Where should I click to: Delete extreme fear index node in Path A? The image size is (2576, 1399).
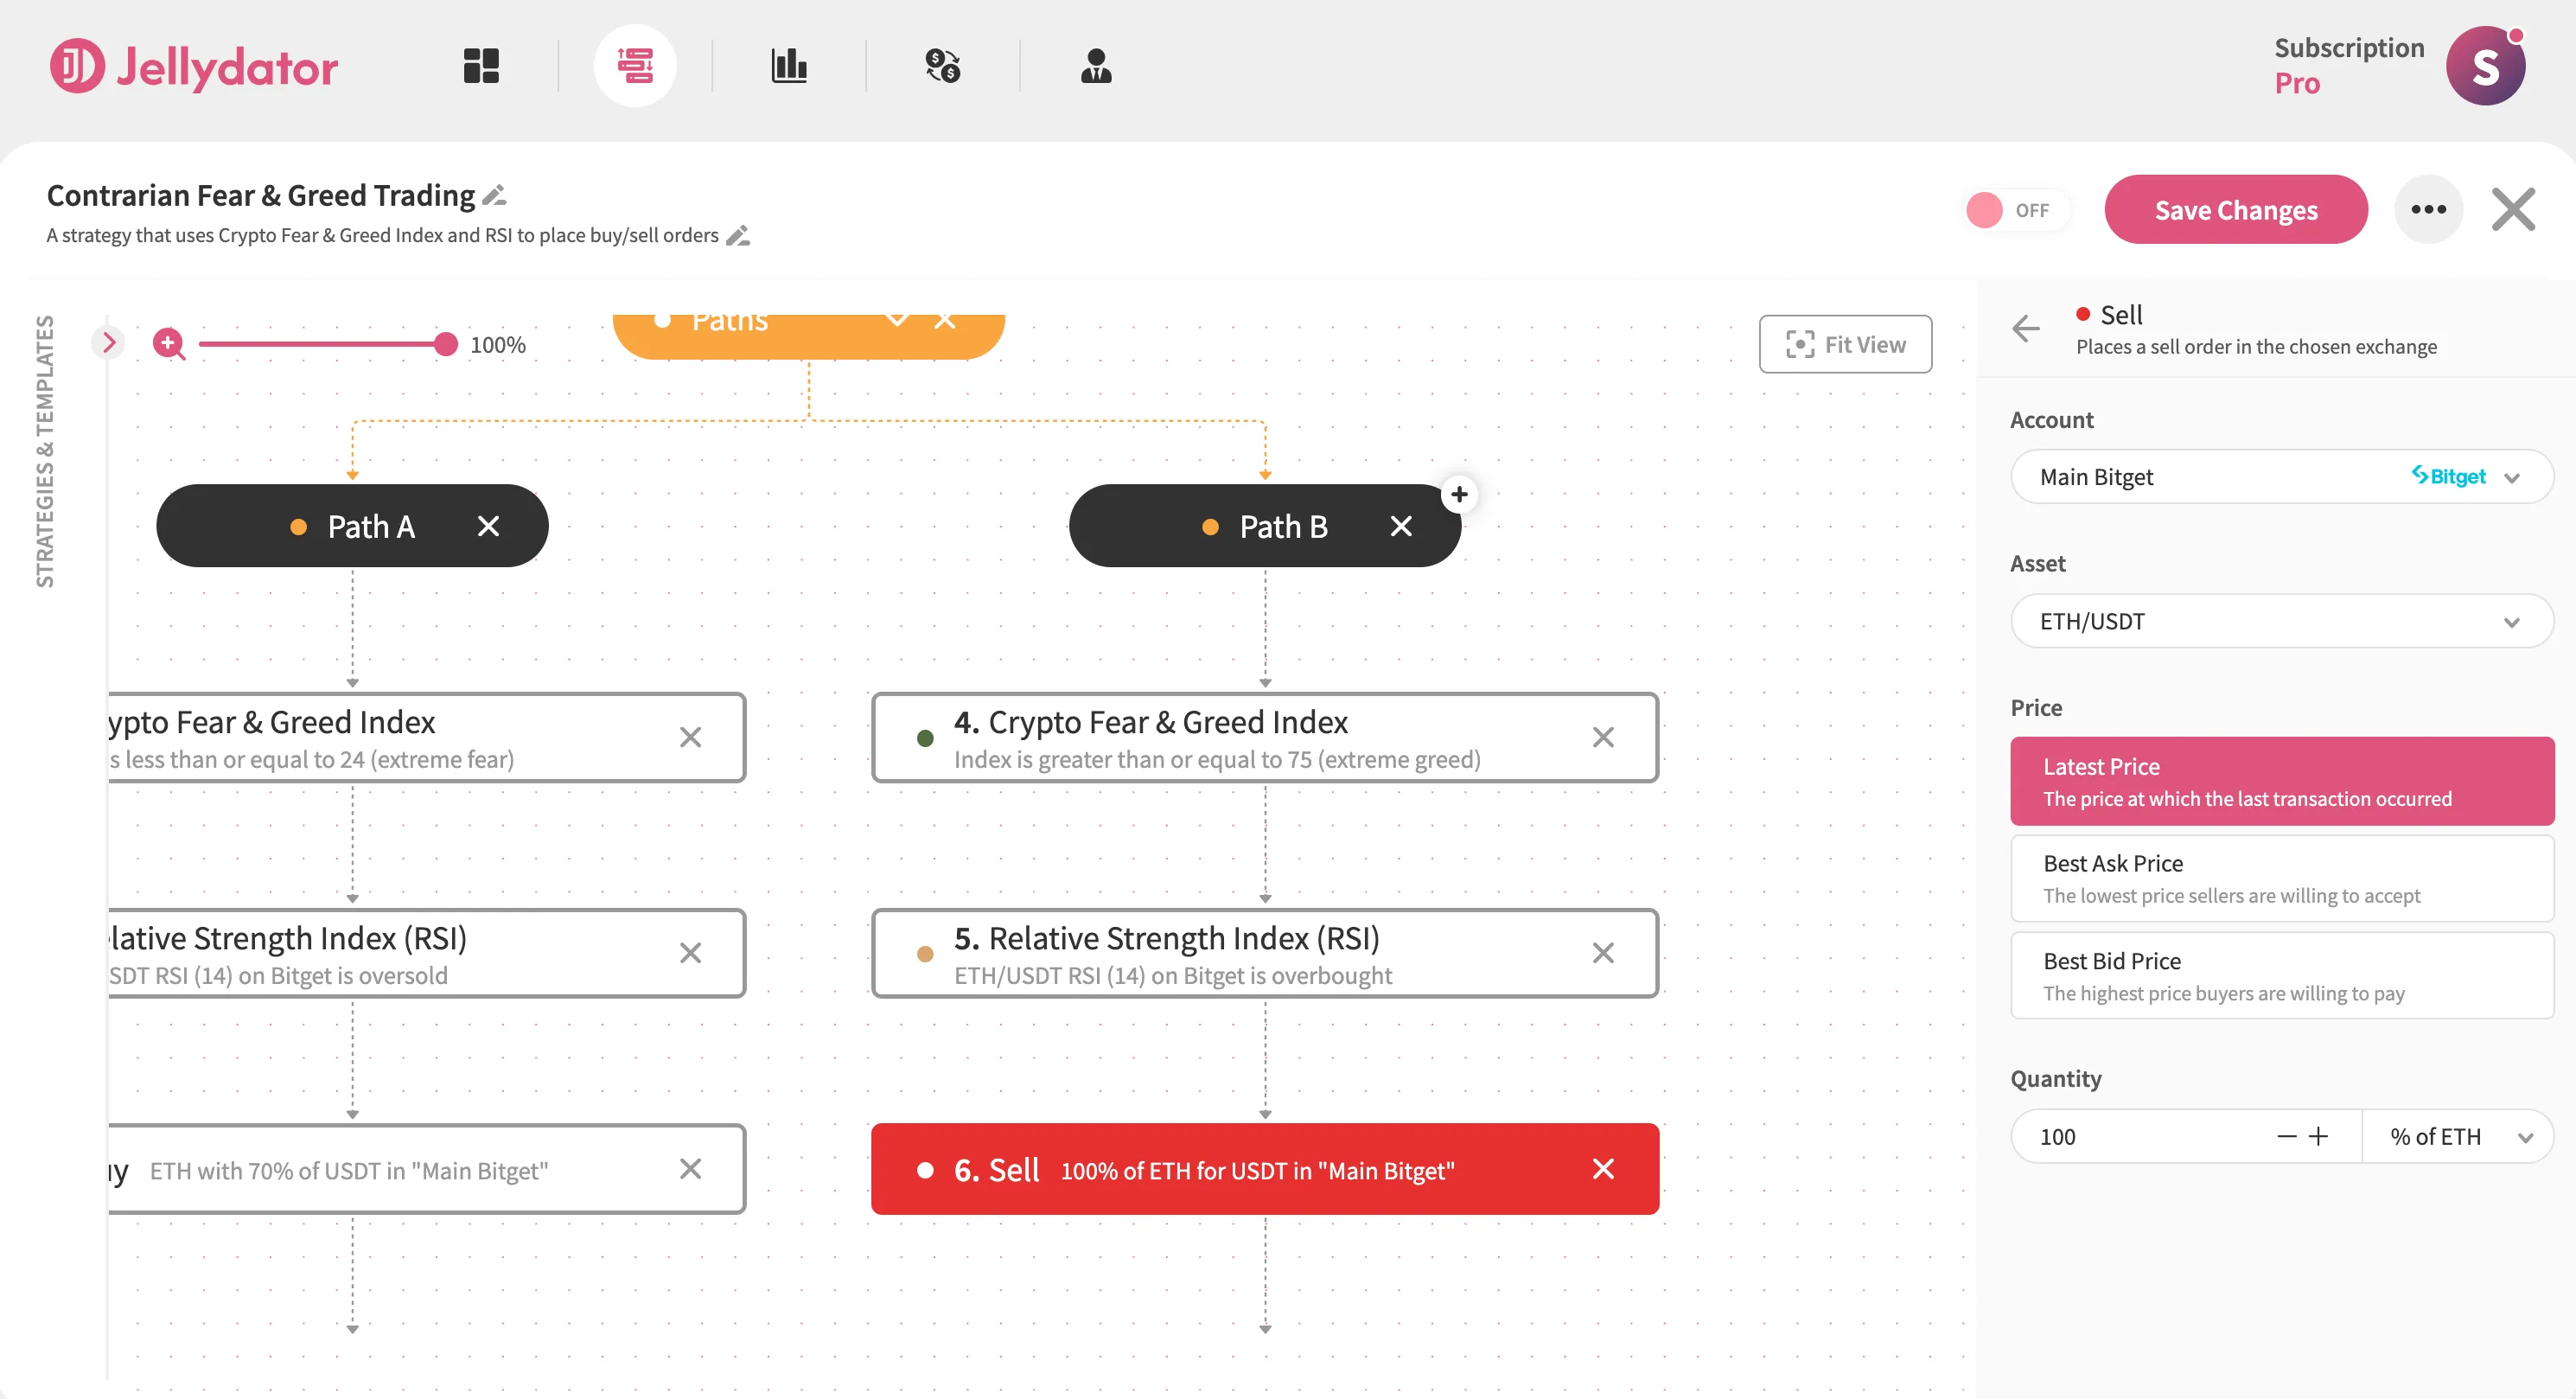pyautogui.click(x=690, y=737)
